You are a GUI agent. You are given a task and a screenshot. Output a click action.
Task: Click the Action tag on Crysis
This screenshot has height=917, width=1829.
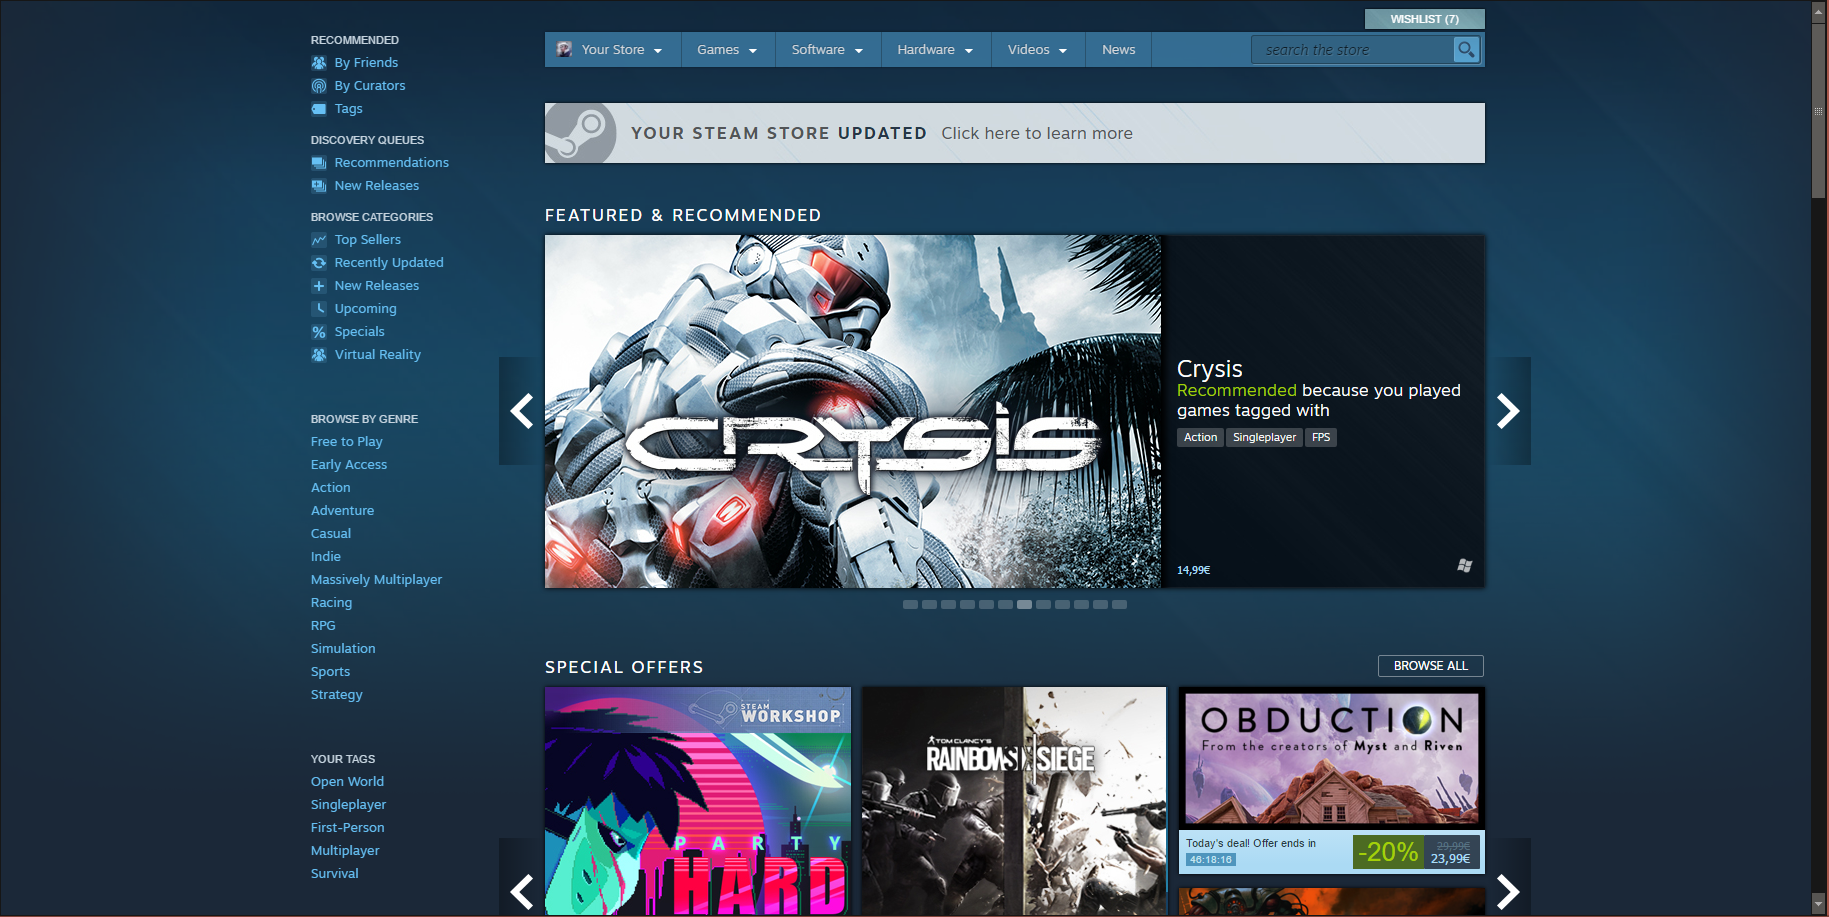(x=1200, y=437)
